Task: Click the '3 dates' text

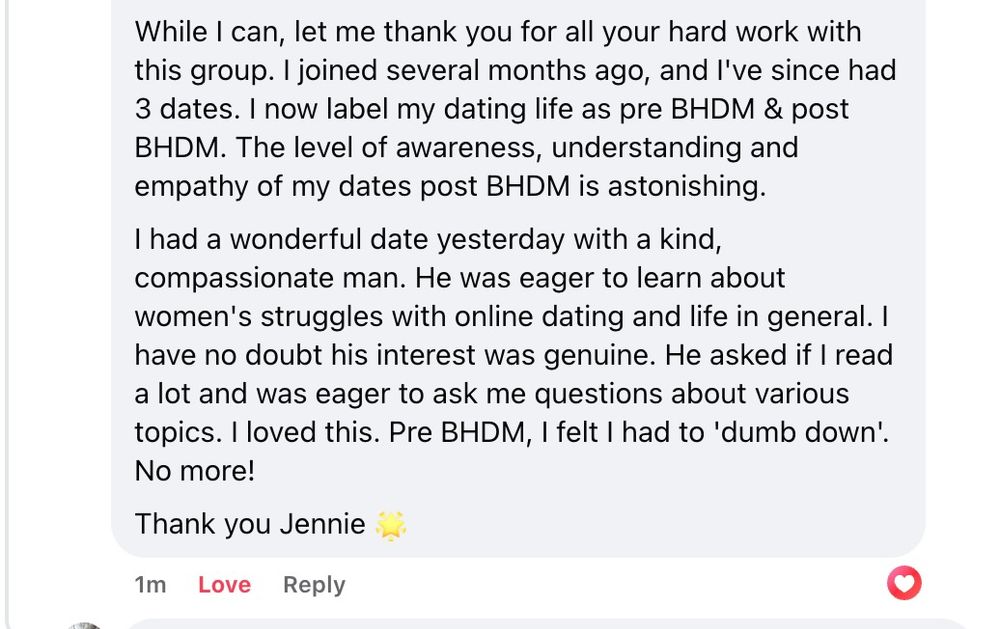Action: coord(187,109)
